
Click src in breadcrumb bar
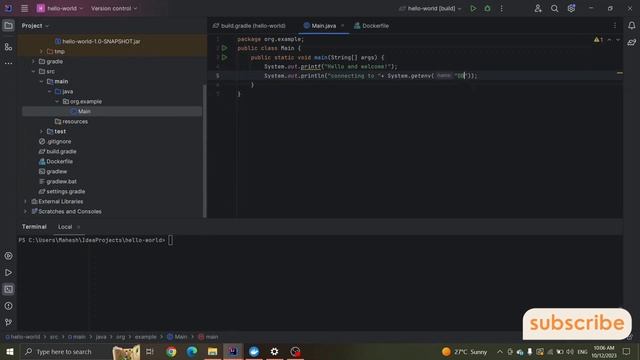(x=54, y=337)
